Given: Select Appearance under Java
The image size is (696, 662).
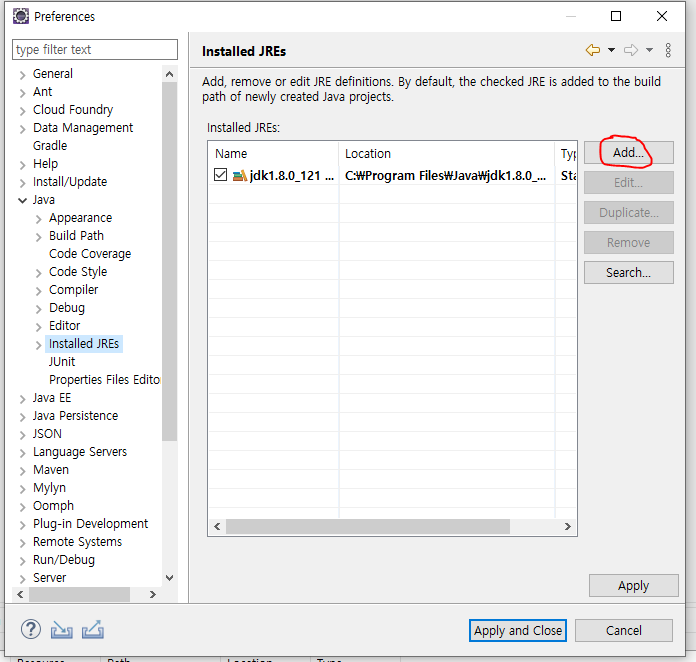Looking at the screenshot, I should click(80, 218).
